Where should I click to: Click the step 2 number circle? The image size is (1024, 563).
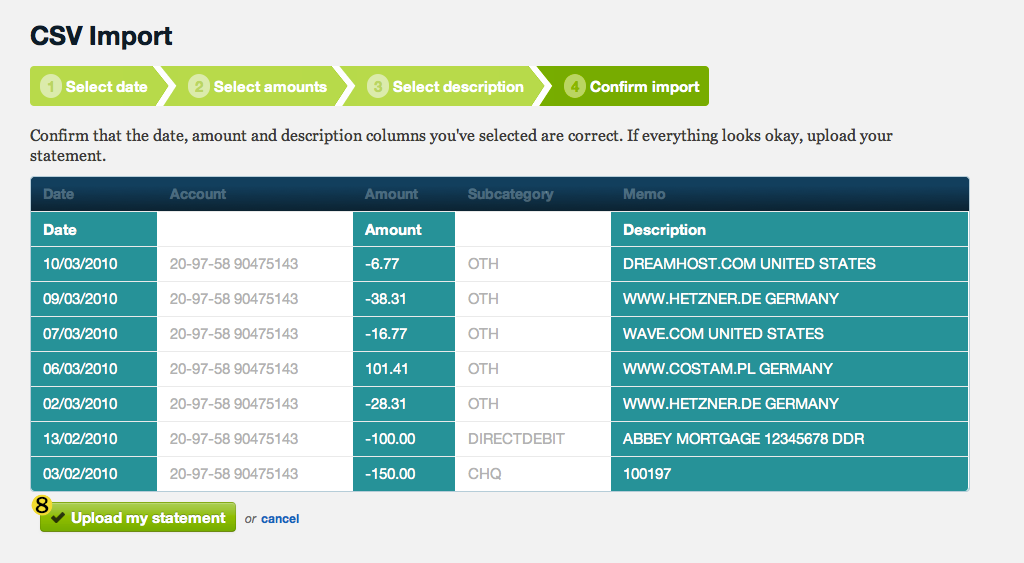(199, 86)
